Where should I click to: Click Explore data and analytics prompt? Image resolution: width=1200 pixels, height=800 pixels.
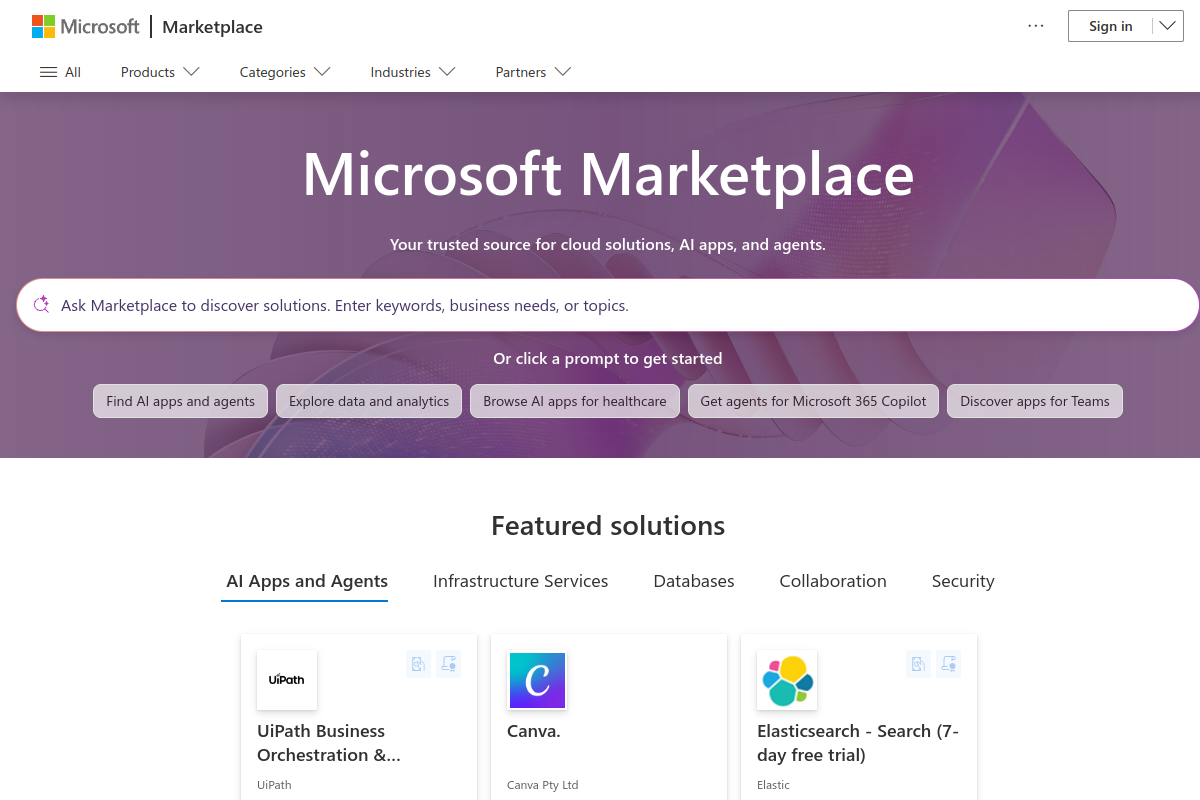click(x=369, y=401)
